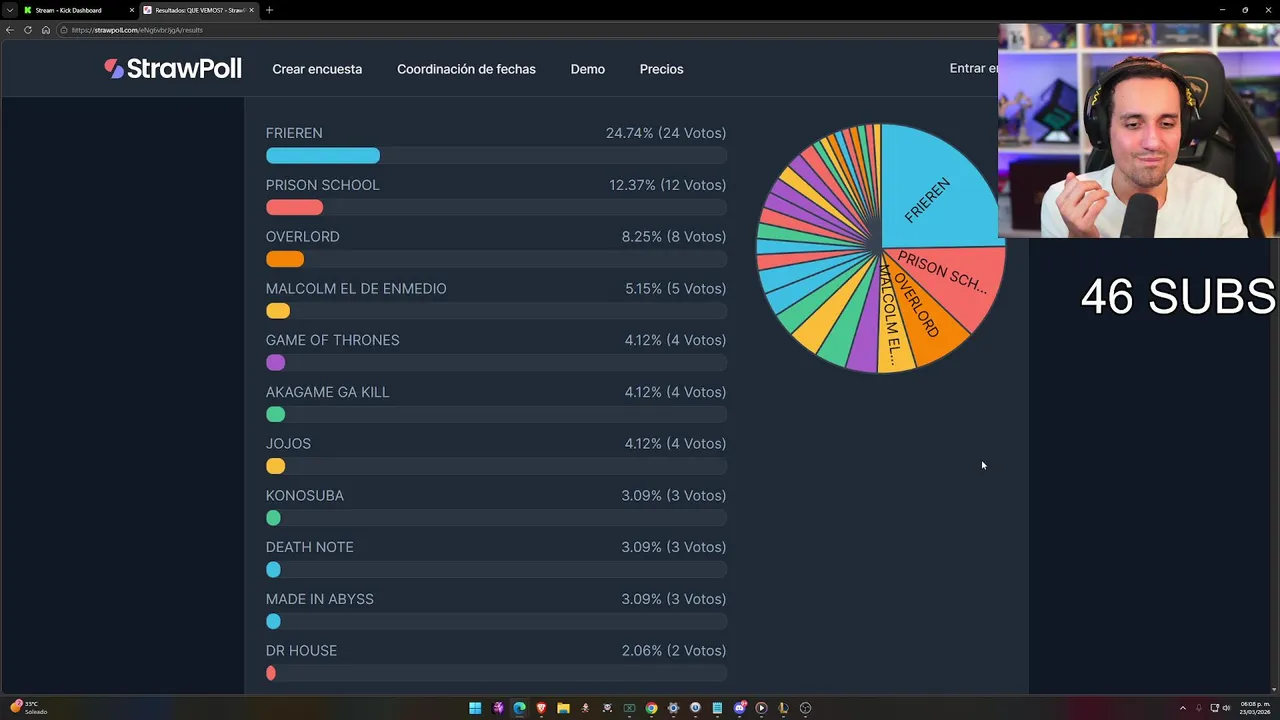1280x720 pixels.
Task: Click the GAME OF THRONES label
Action: 333,340
